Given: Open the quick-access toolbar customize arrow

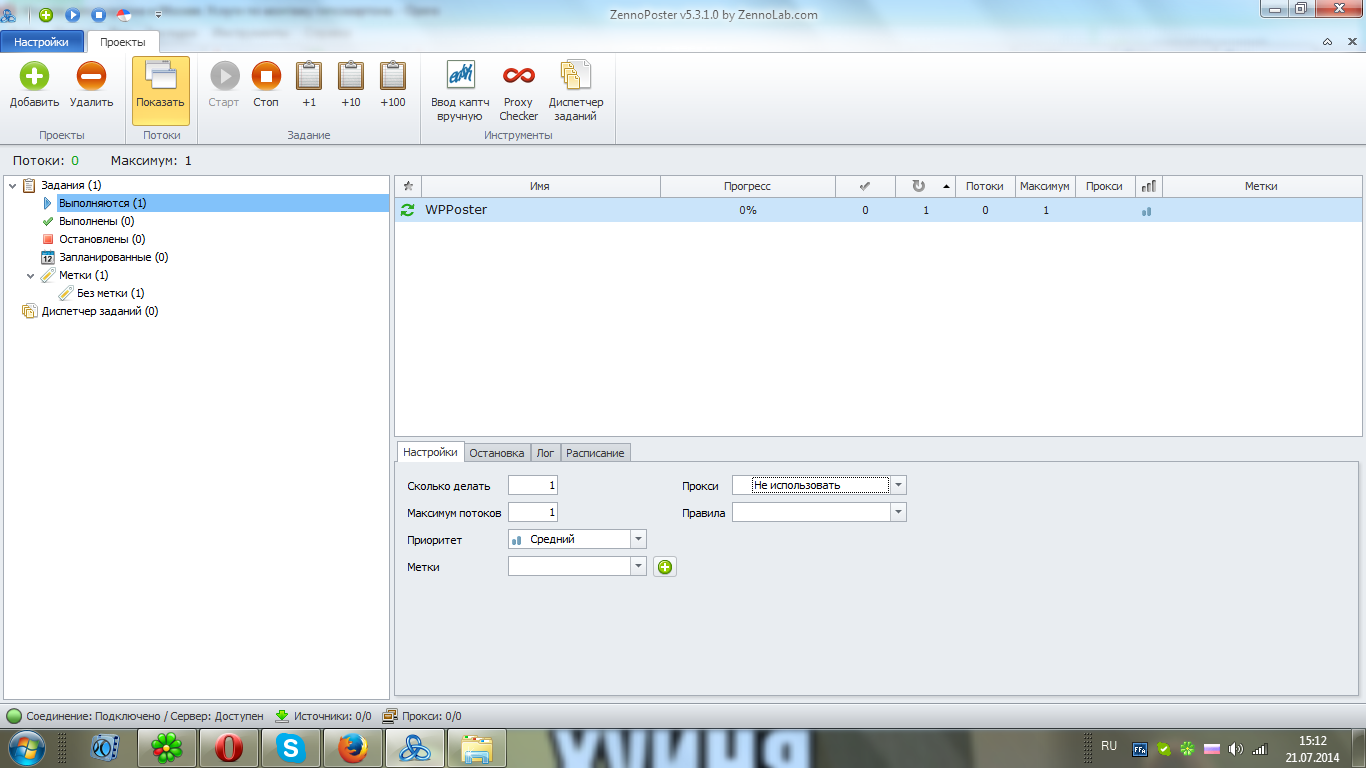Looking at the screenshot, I should click(x=158, y=15).
